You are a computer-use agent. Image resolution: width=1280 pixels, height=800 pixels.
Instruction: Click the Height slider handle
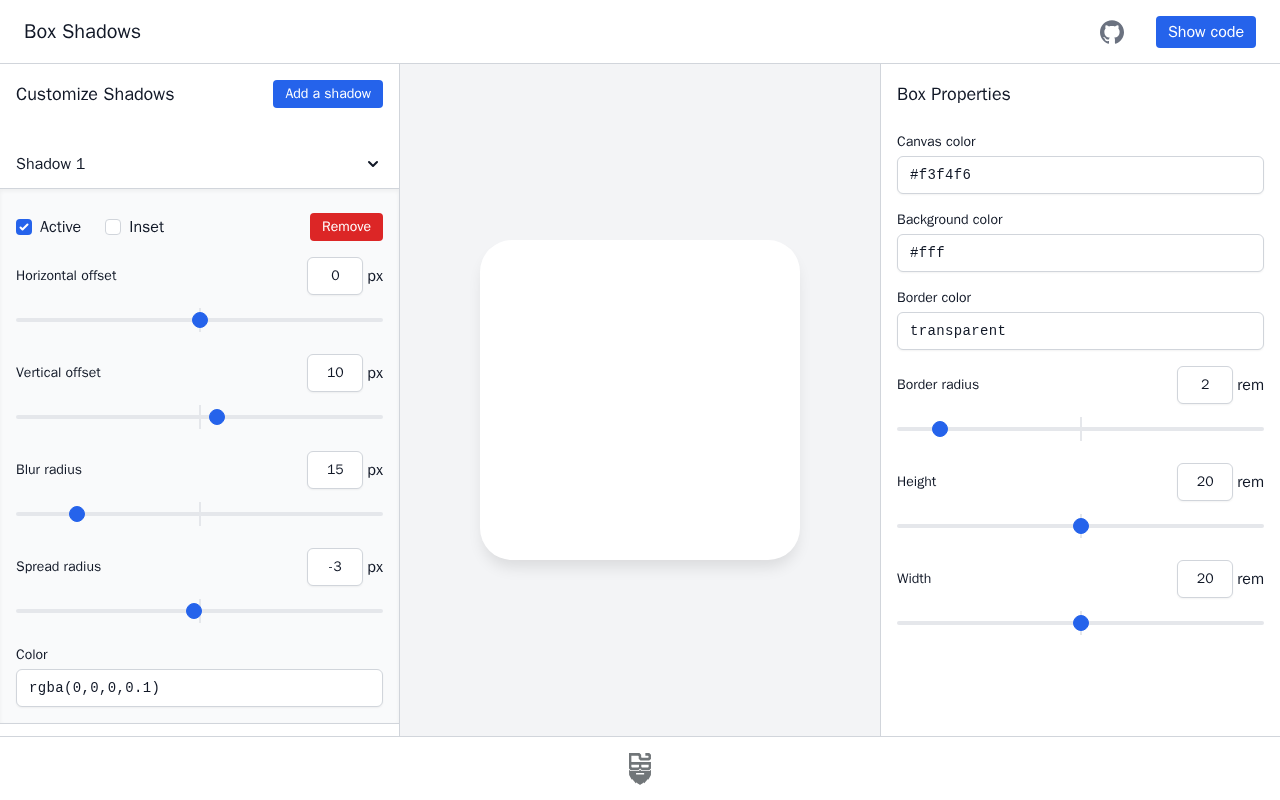click(x=1081, y=526)
